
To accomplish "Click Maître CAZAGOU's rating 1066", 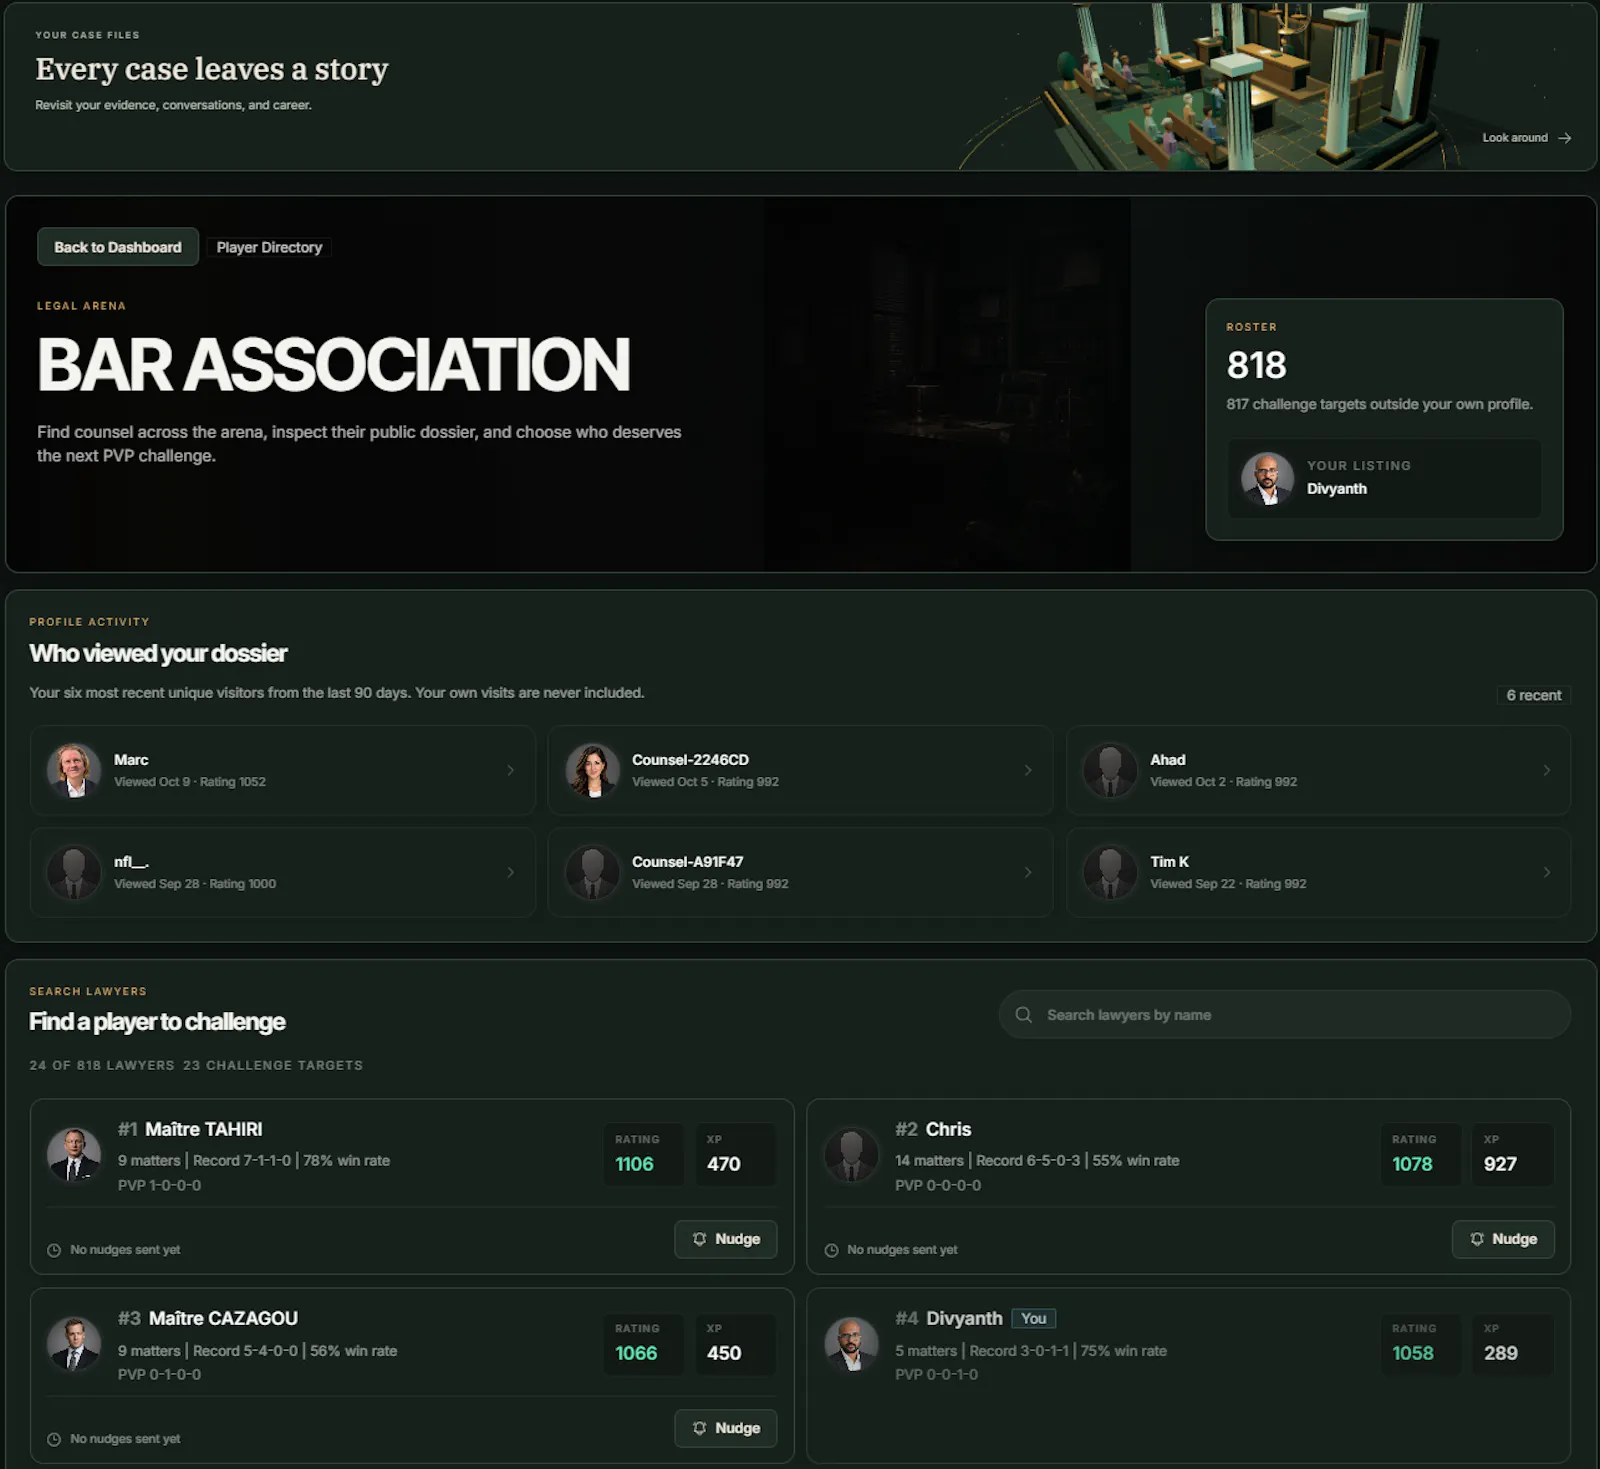I will (x=636, y=1353).
